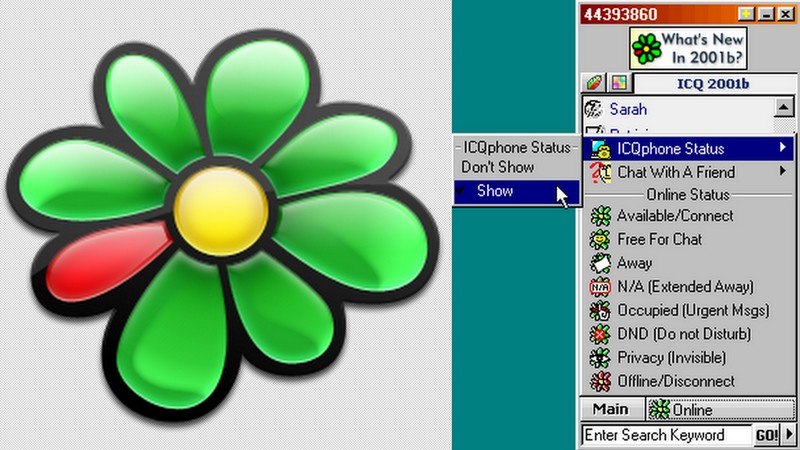Click the Offline/Disconnect red flower icon

pos(600,381)
